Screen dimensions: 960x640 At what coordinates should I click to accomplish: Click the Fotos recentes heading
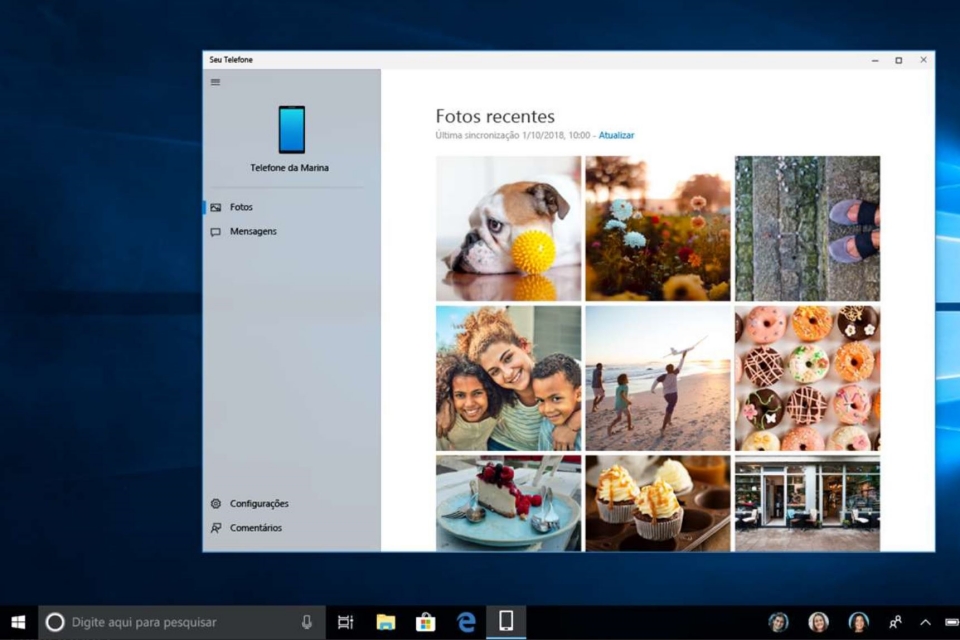[x=495, y=116]
